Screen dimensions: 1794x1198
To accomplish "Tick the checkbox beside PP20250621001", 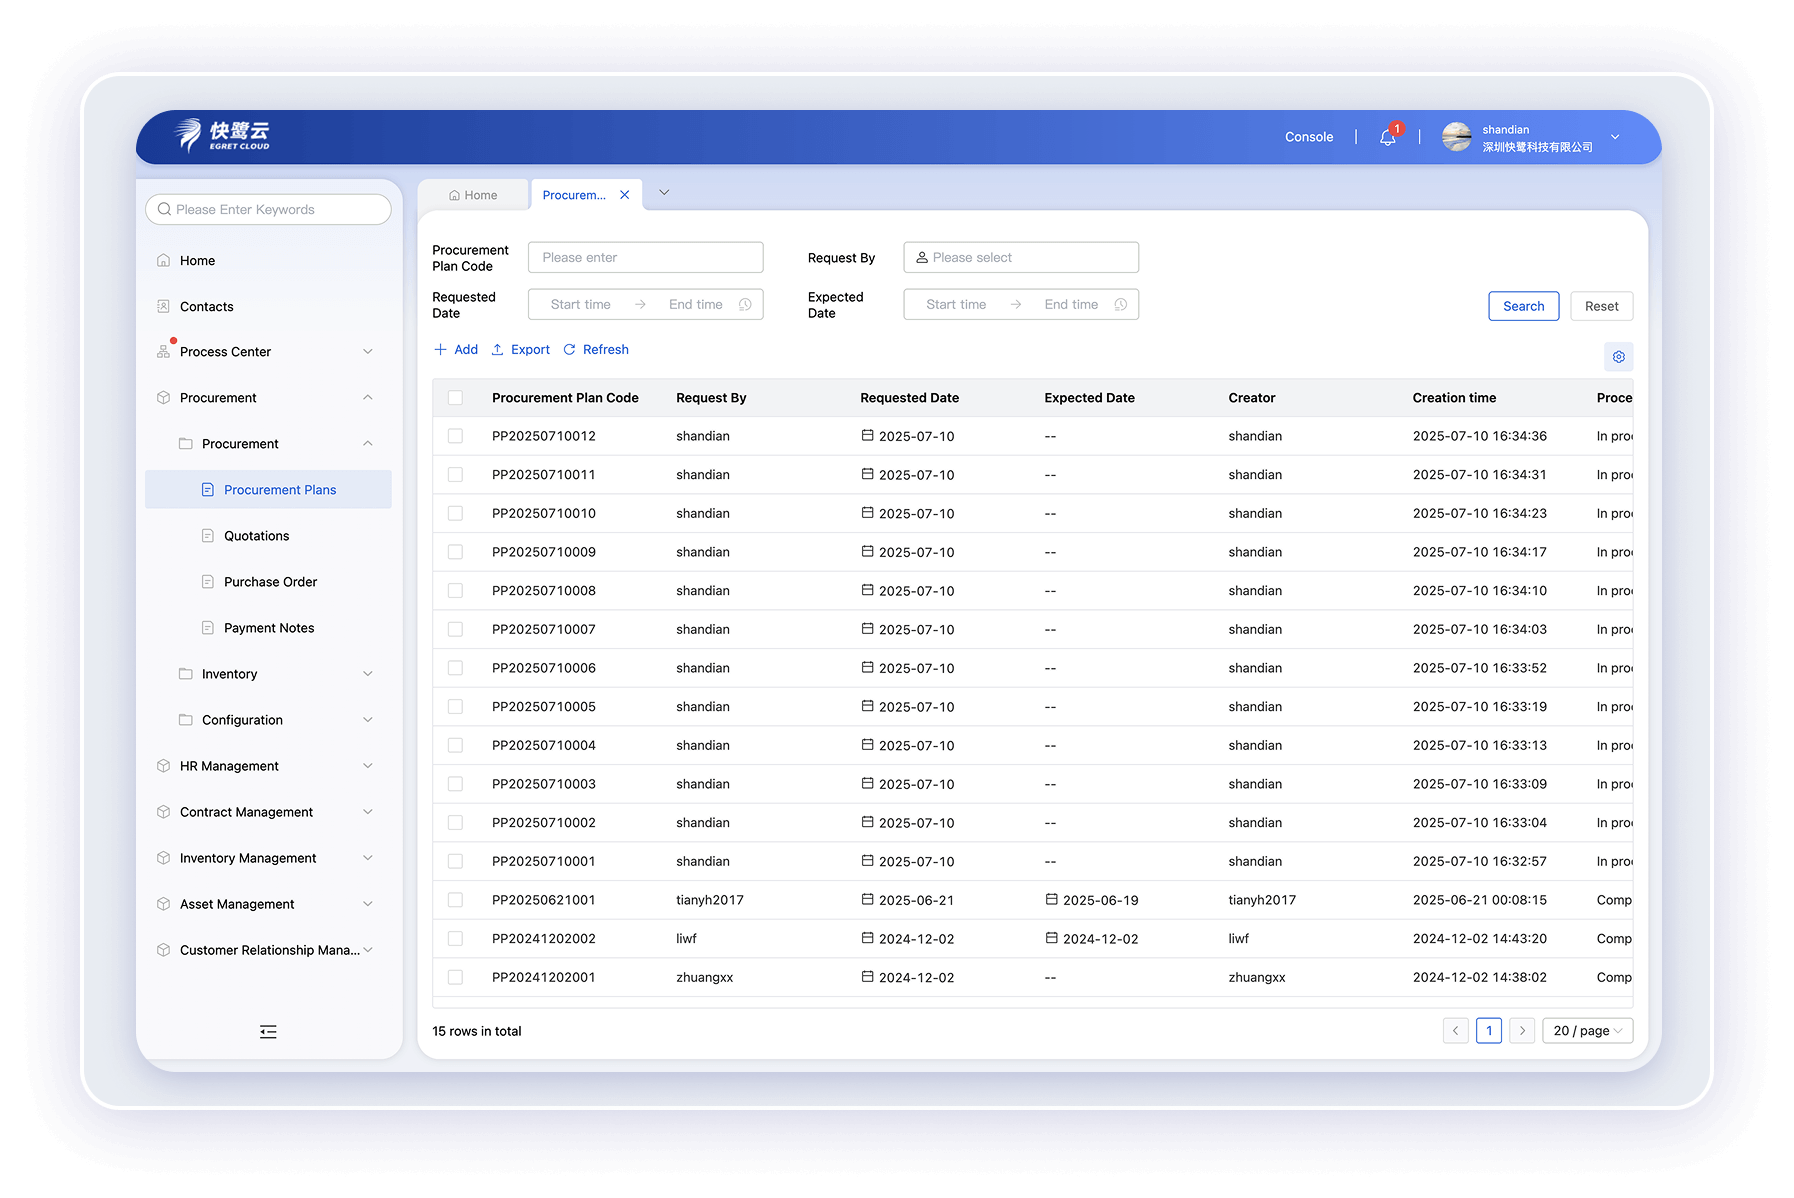I will (x=456, y=900).
